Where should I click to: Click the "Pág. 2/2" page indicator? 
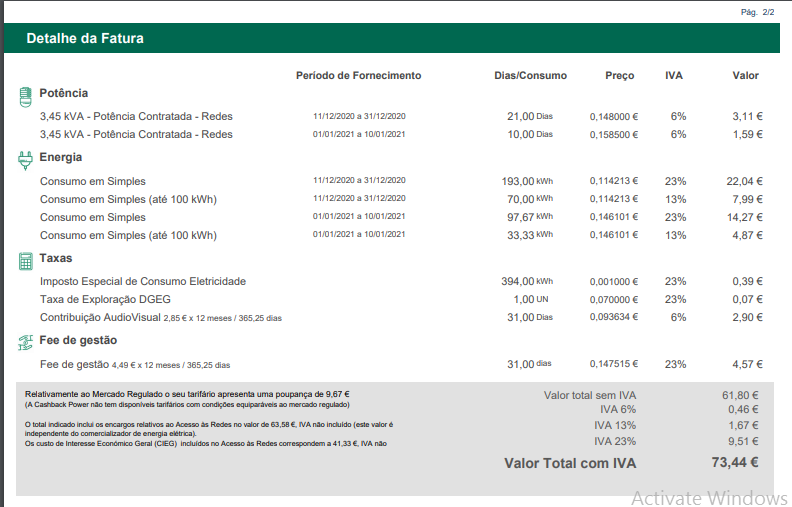[757, 12]
